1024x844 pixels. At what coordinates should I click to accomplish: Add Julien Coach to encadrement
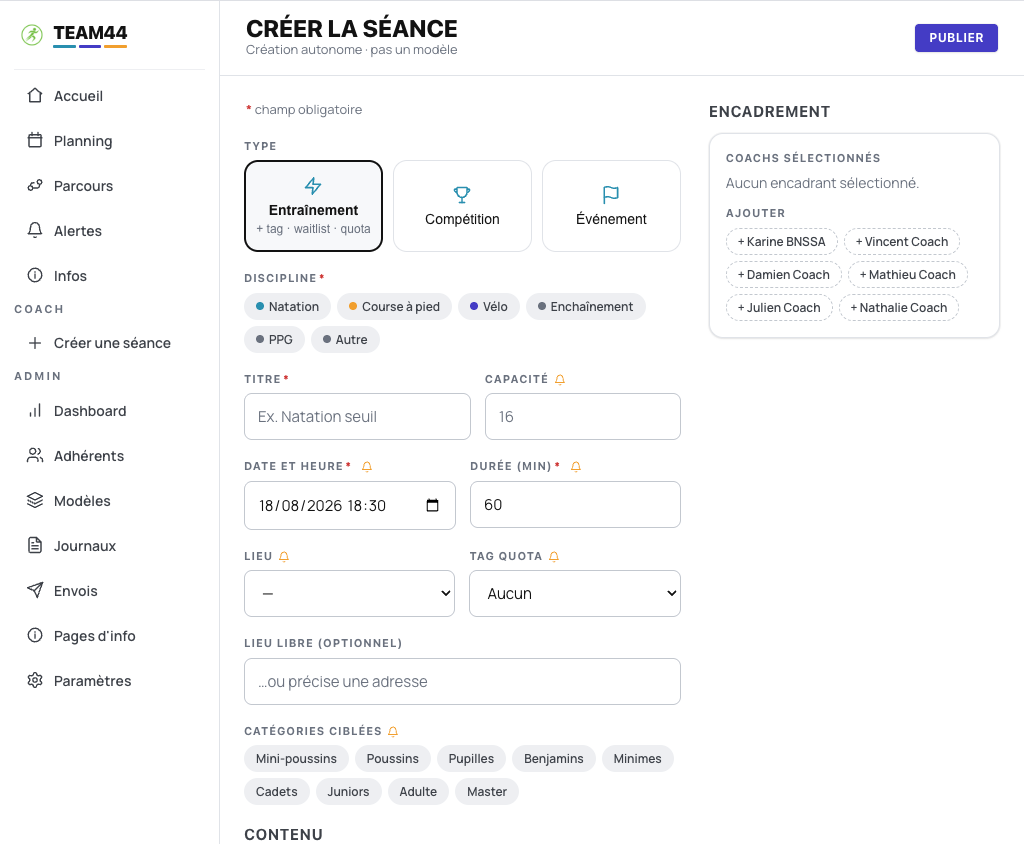779,308
